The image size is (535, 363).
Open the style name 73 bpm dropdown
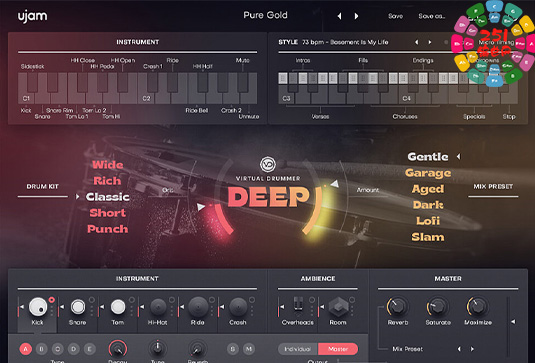click(345, 42)
